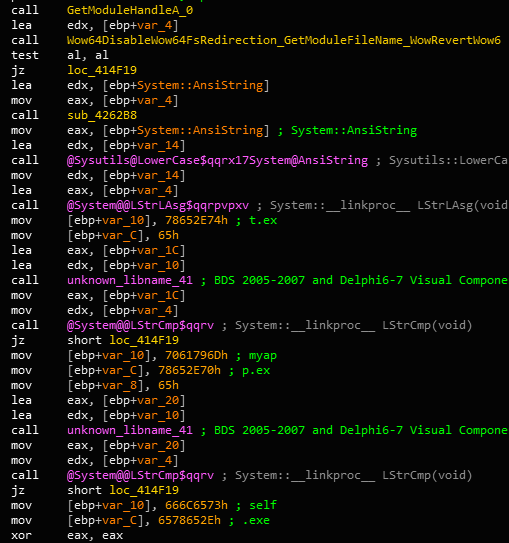Viewport: 509px width, 543px height.
Task: Select the constant 7061796Dh
Action: pyautogui.click(x=196, y=355)
